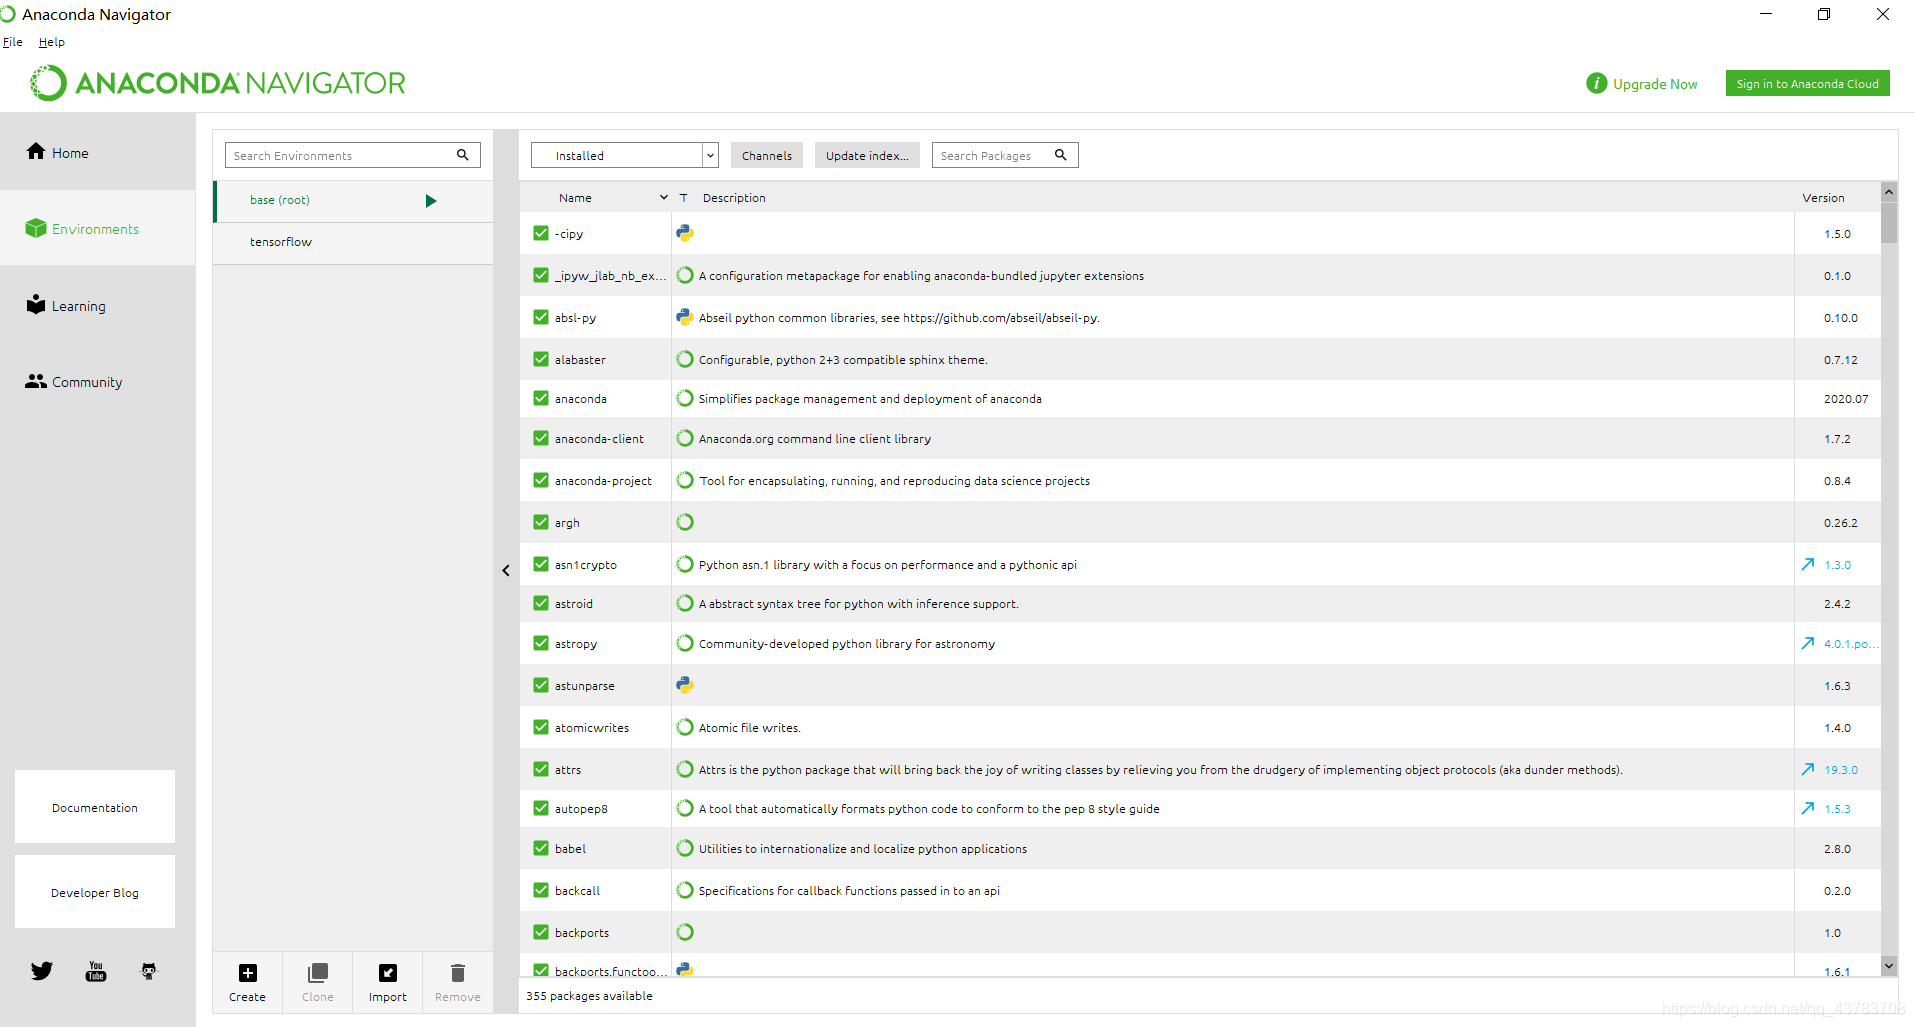Click the magnifier icon in Search Packages

click(x=1061, y=155)
